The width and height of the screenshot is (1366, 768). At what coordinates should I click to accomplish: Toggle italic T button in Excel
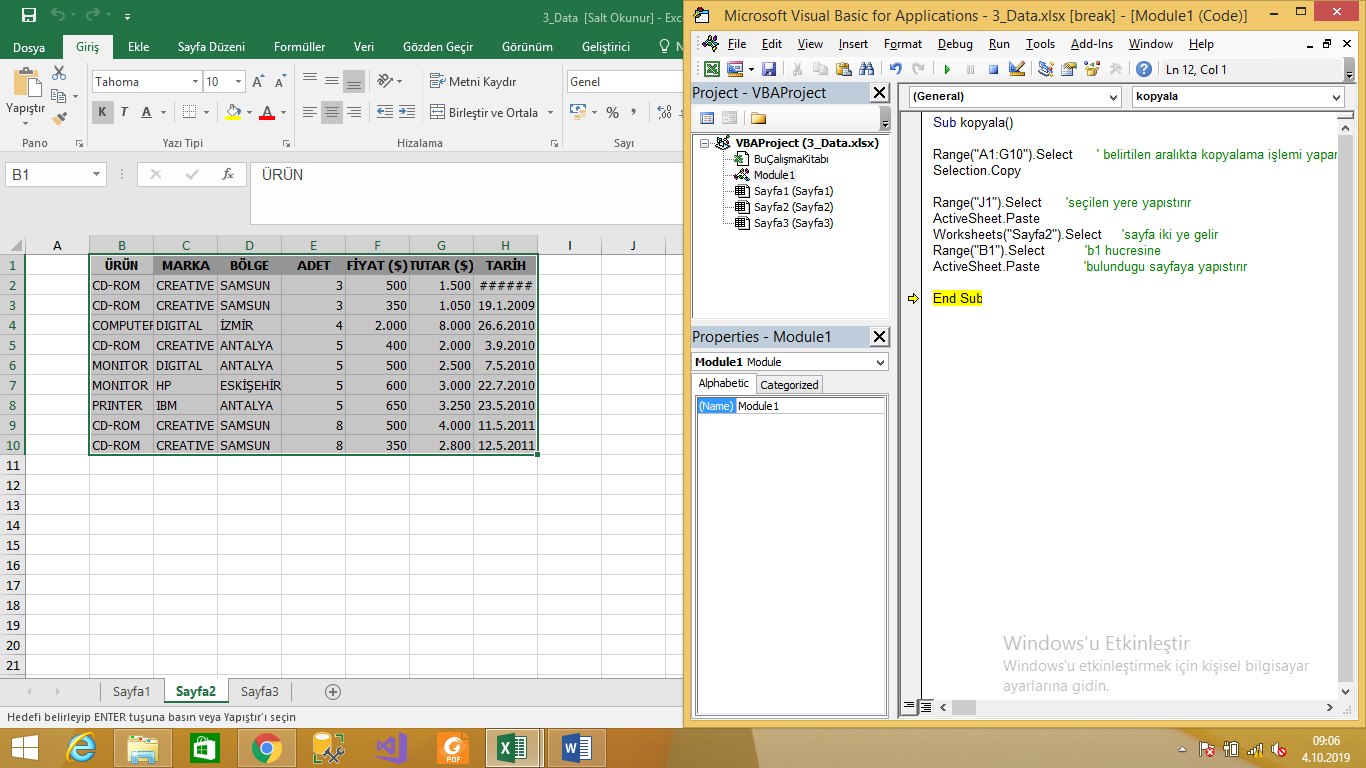tap(125, 112)
